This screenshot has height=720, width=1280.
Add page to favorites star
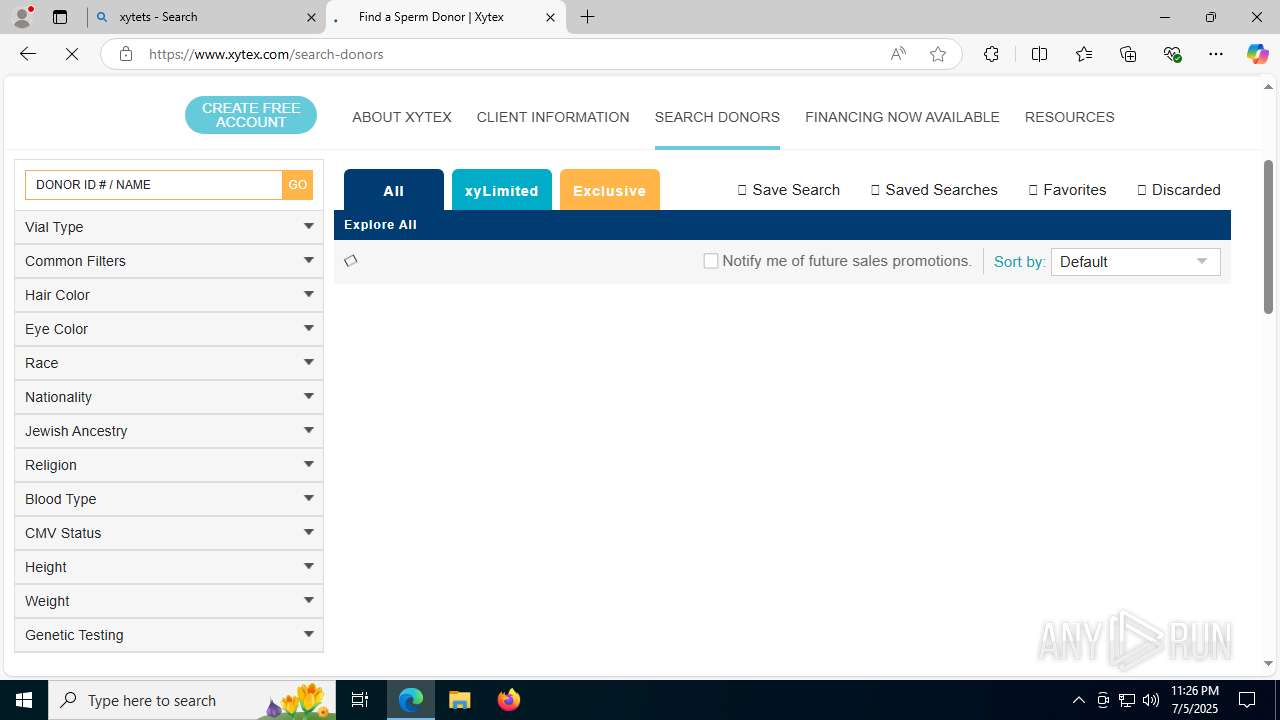[x=938, y=54]
